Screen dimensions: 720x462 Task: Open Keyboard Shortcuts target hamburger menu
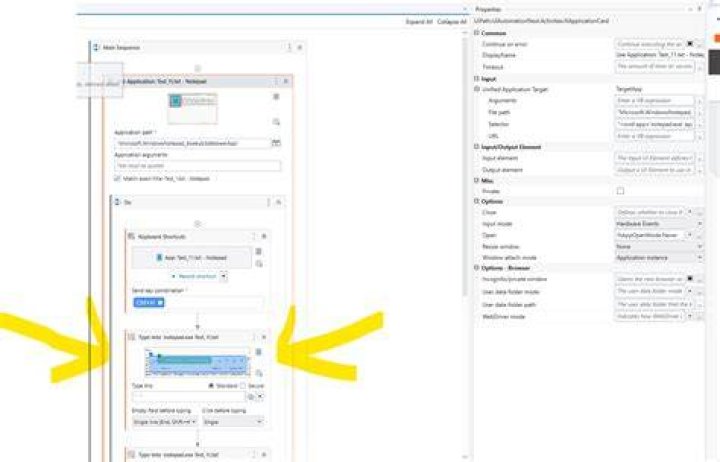point(259,251)
